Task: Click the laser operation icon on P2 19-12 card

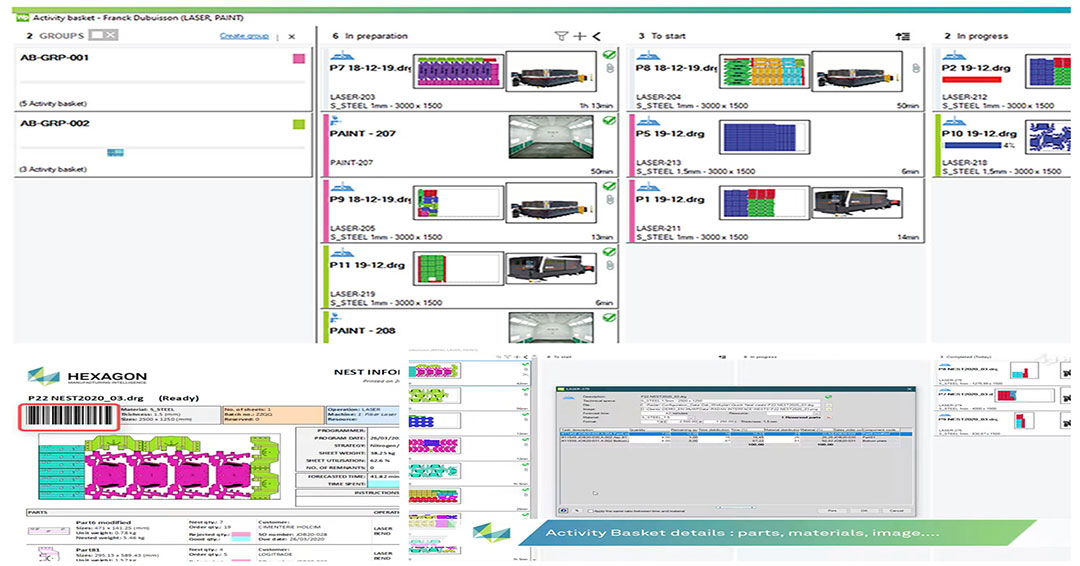Action: click(955, 56)
